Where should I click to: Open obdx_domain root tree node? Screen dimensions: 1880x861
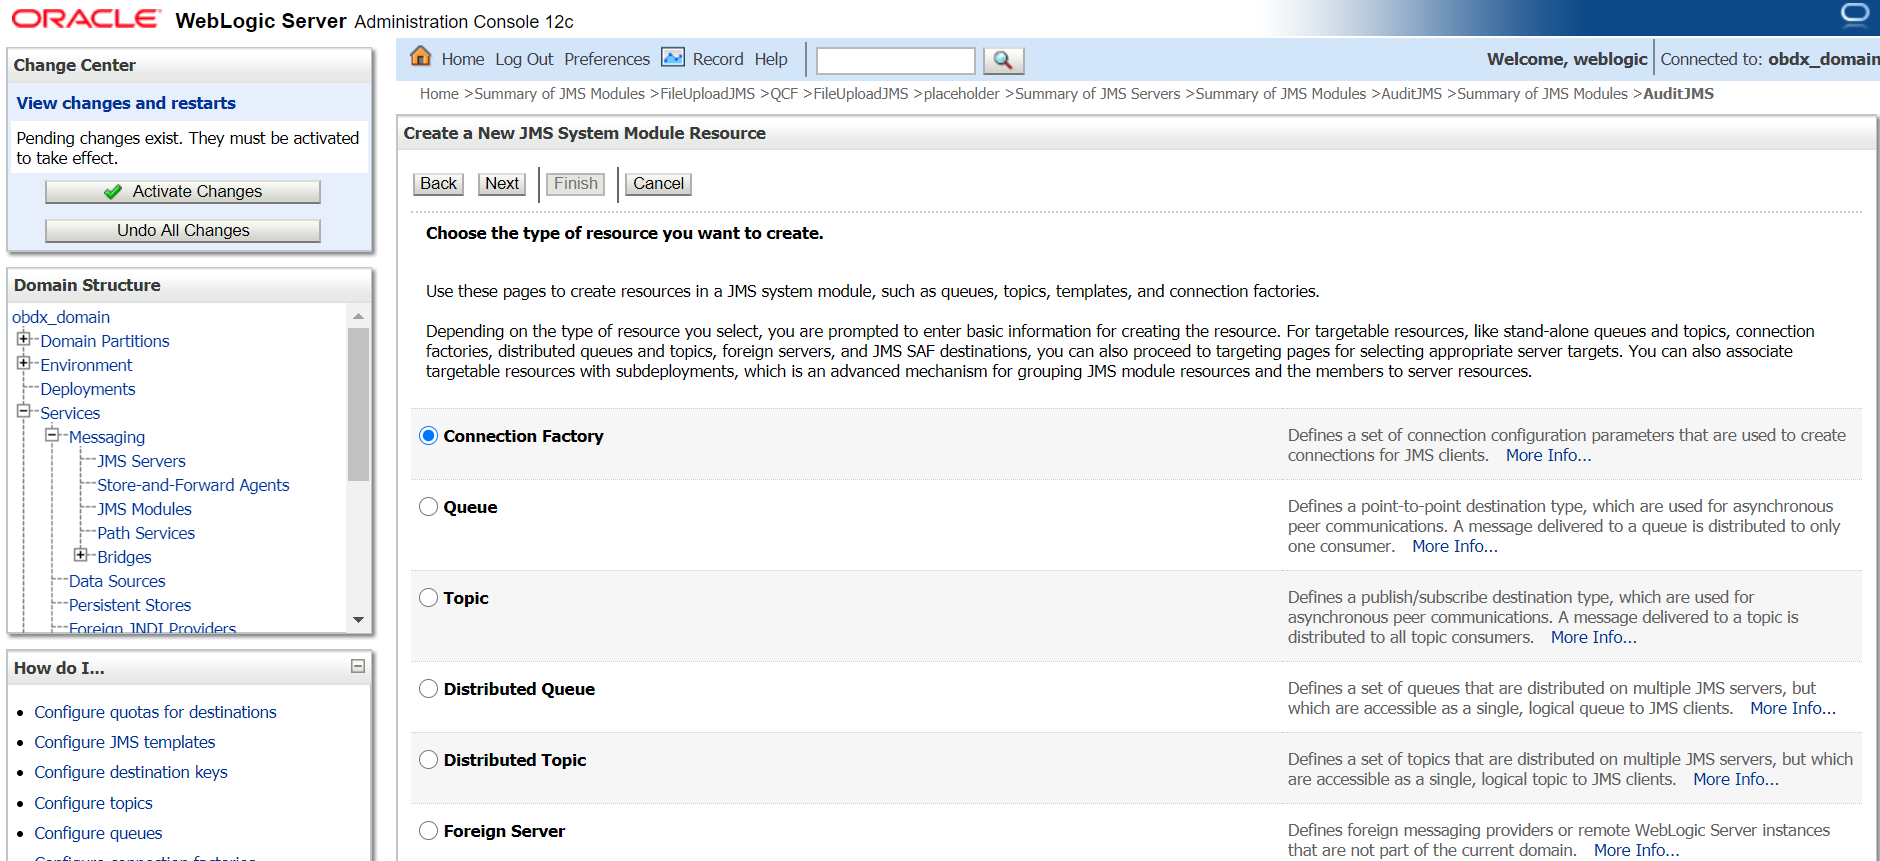coord(61,317)
